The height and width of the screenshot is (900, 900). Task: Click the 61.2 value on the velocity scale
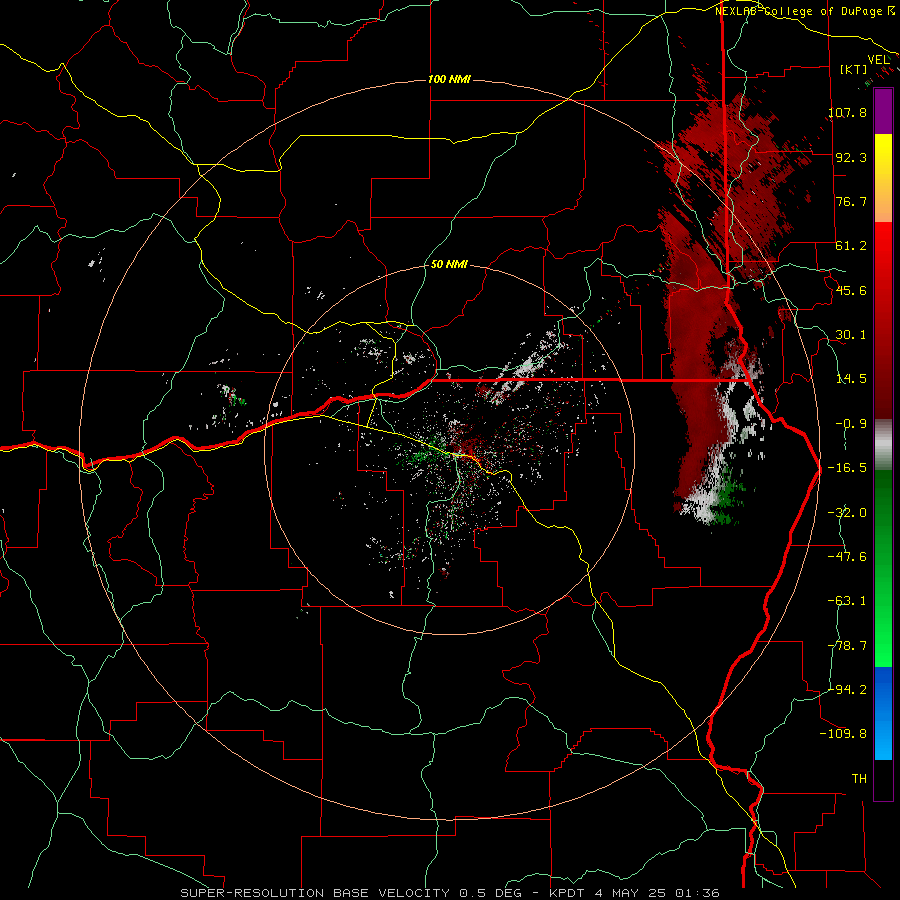click(x=851, y=246)
